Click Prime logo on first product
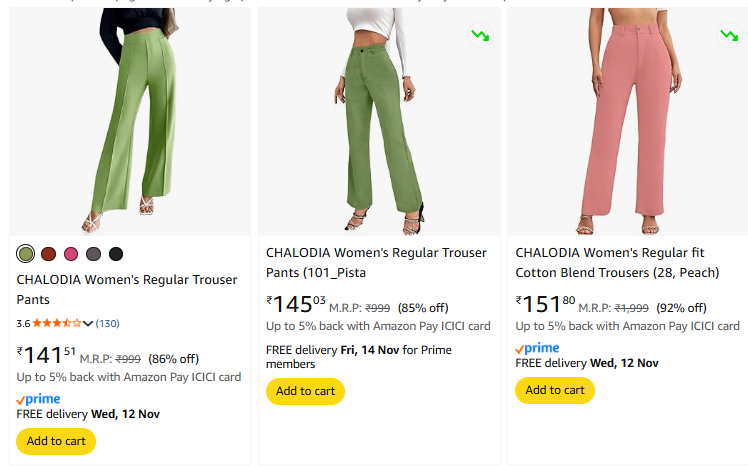 coord(39,399)
